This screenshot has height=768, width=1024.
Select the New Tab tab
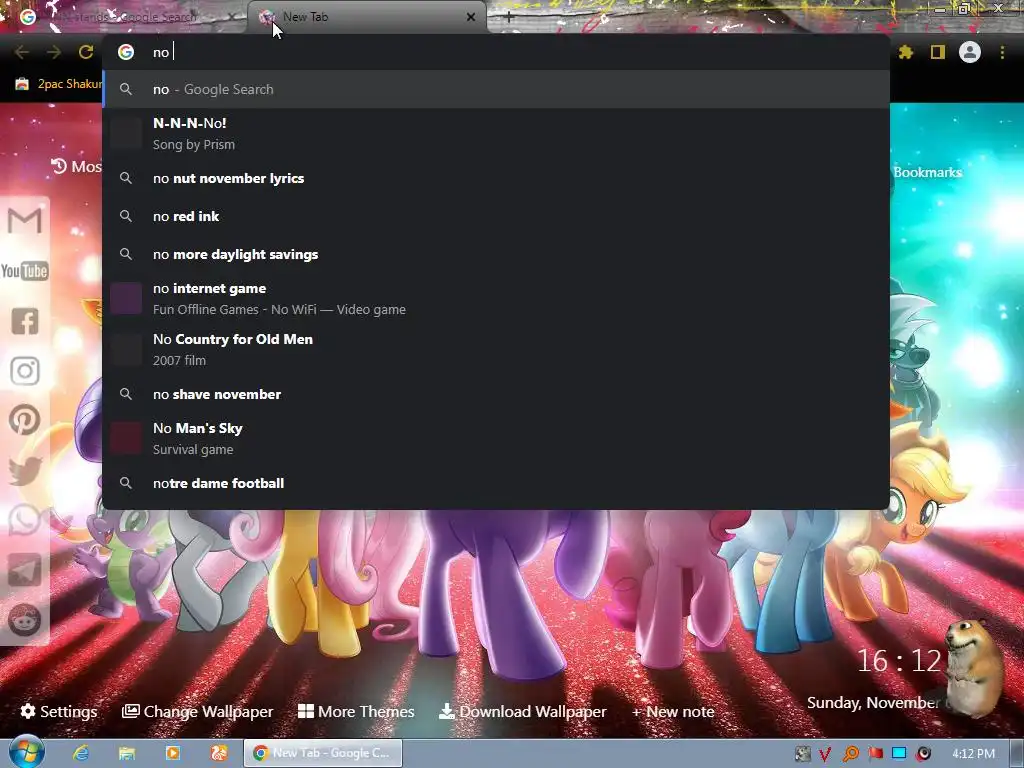[x=367, y=17]
